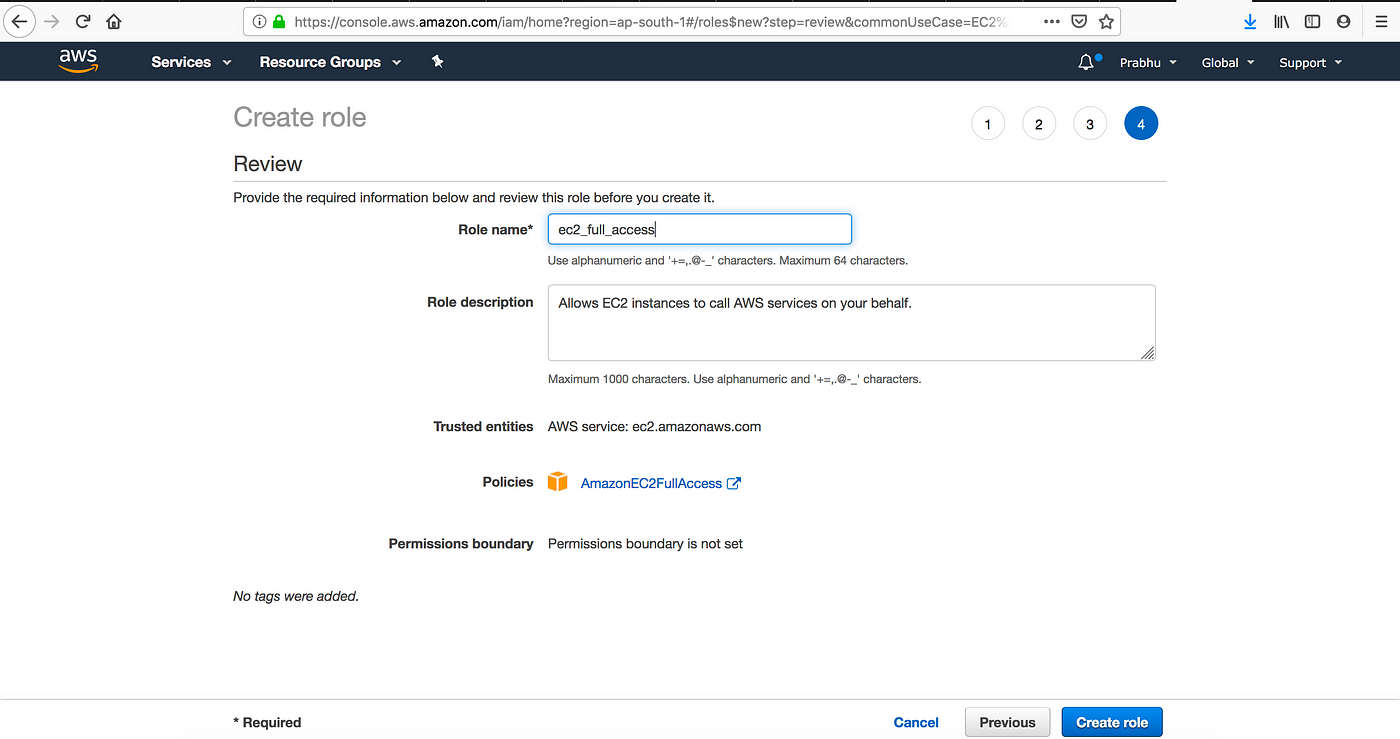Click the Previous button
1400x739 pixels.
pos(1008,722)
